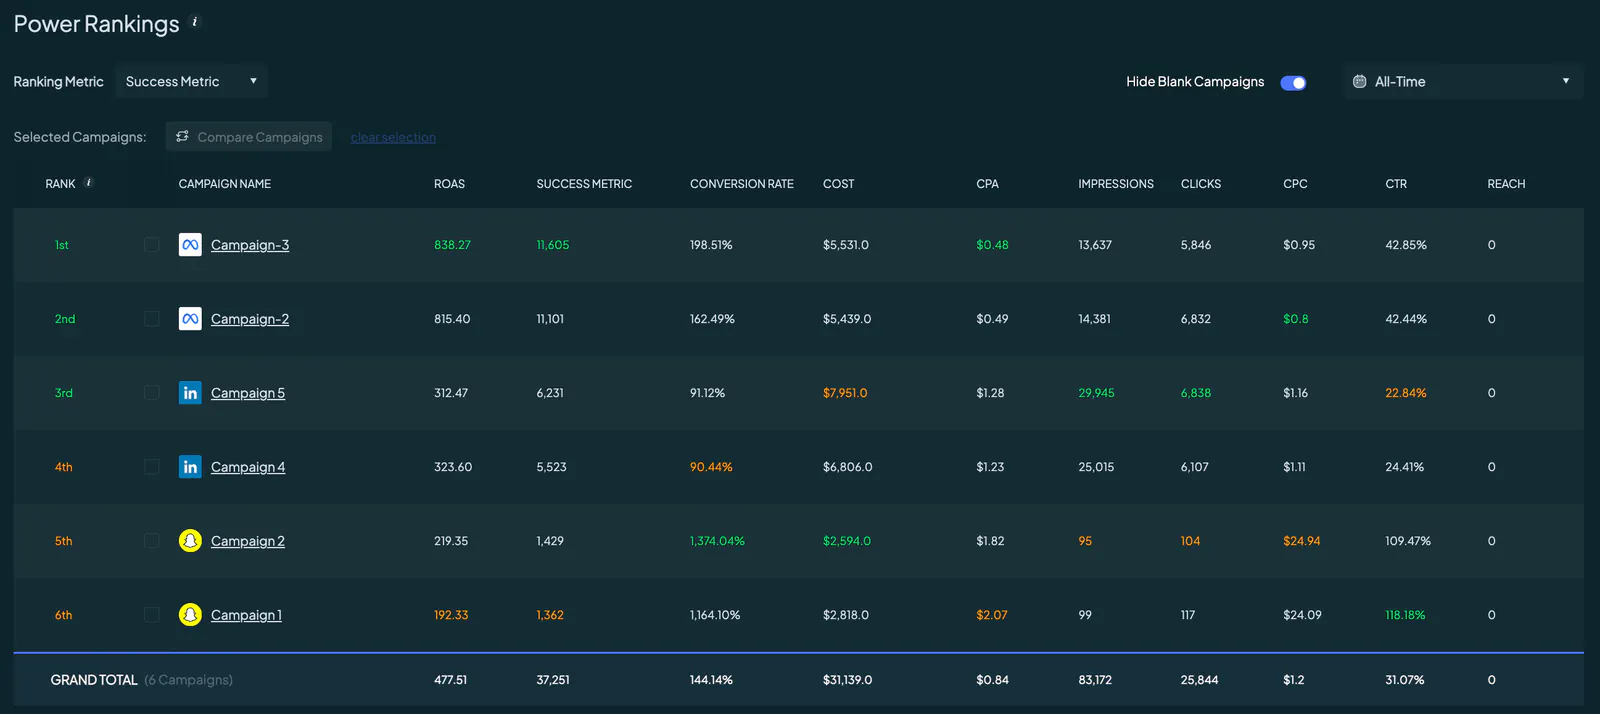The height and width of the screenshot is (714, 1600).
Task: Open the Campaign-2 Meta campaign link
Action: [250, 319]
